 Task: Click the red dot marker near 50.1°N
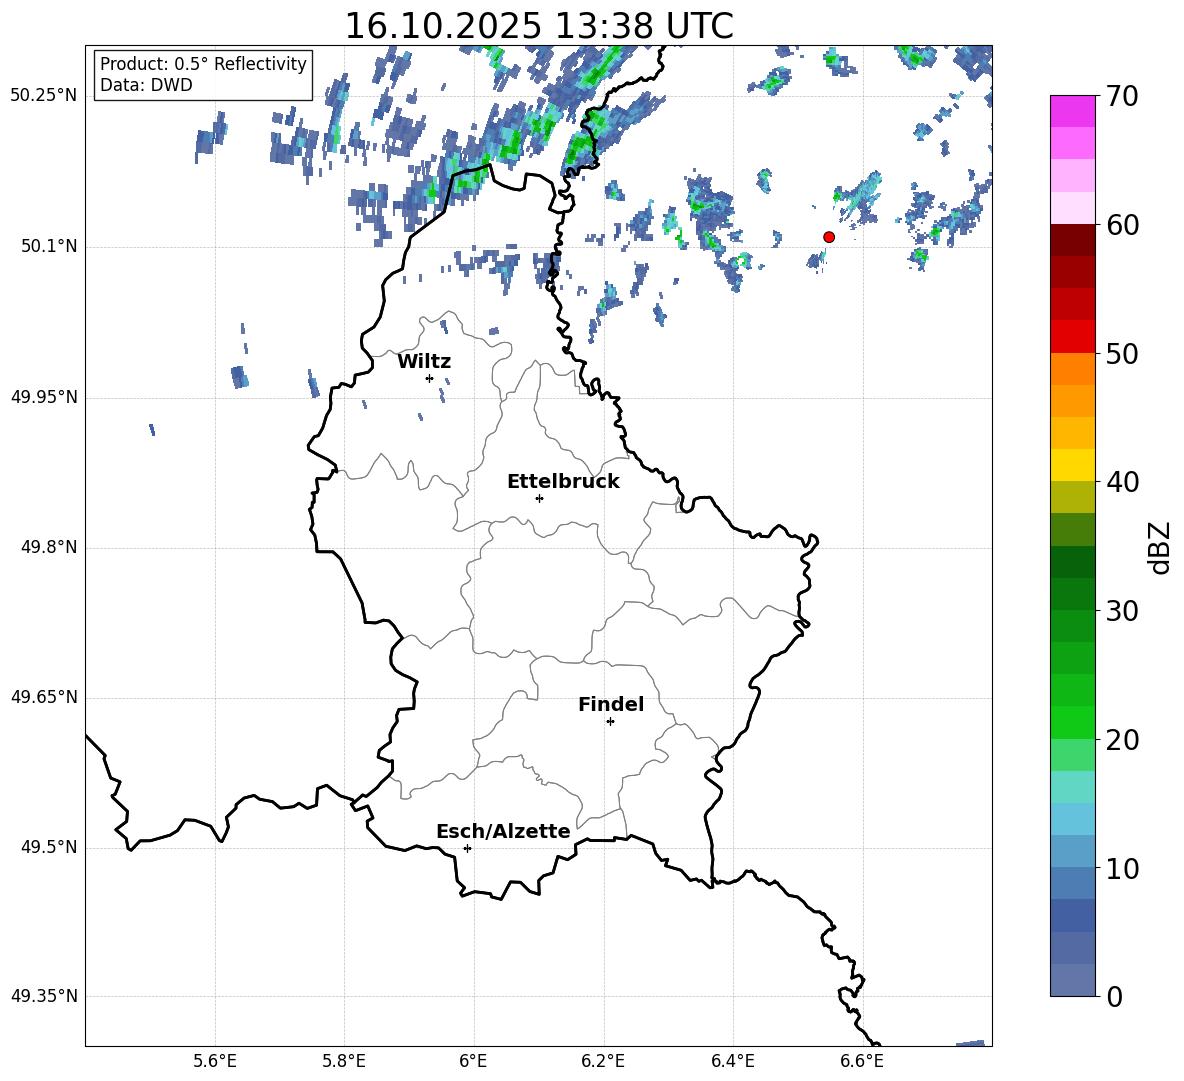(829, 237)
